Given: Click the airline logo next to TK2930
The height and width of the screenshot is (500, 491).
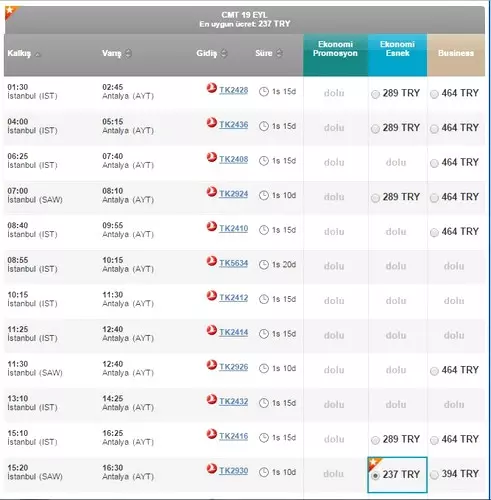Looking at the screenshot, I should 212,469.
